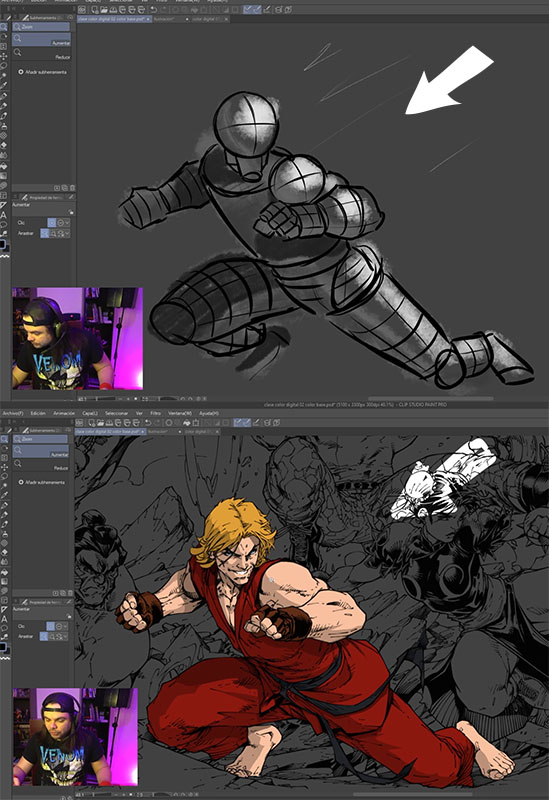Choose the Pen tool in the upper window
Screen dimensions: 549x800
(x=4, y=96)
